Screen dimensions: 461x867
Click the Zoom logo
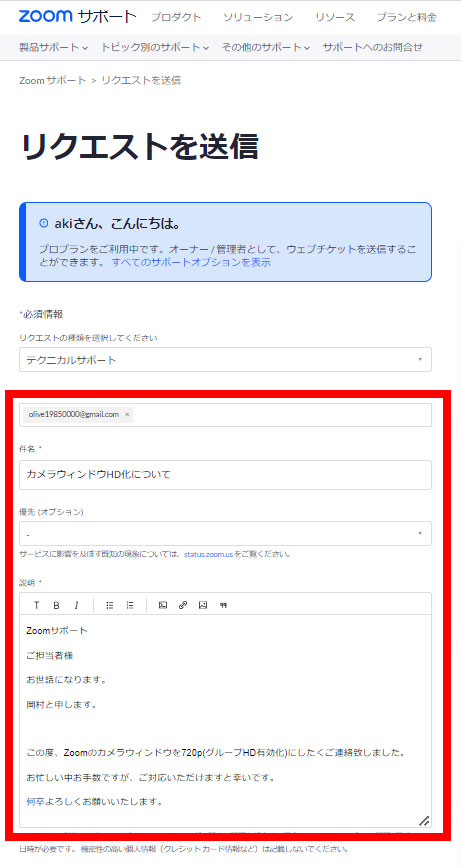coord(45,16)
